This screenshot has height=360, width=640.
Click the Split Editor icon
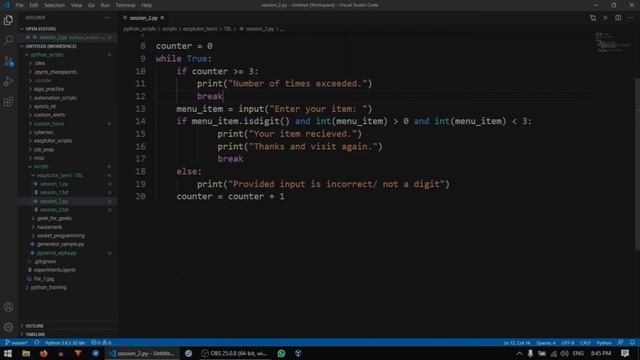pos(618,18)
